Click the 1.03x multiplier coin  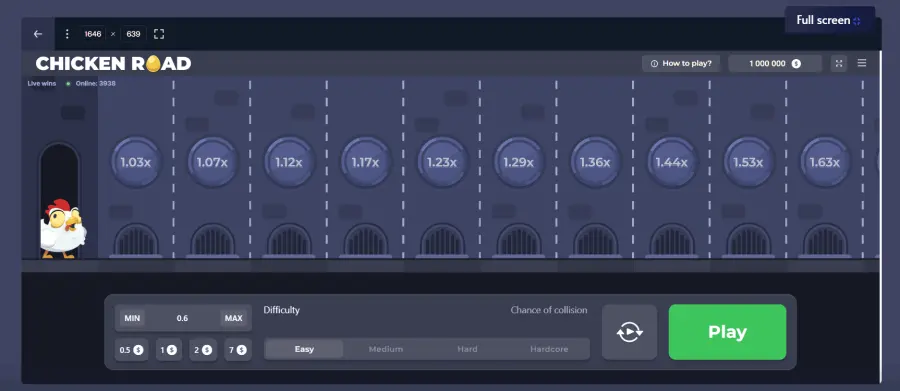tap(135, 162)
